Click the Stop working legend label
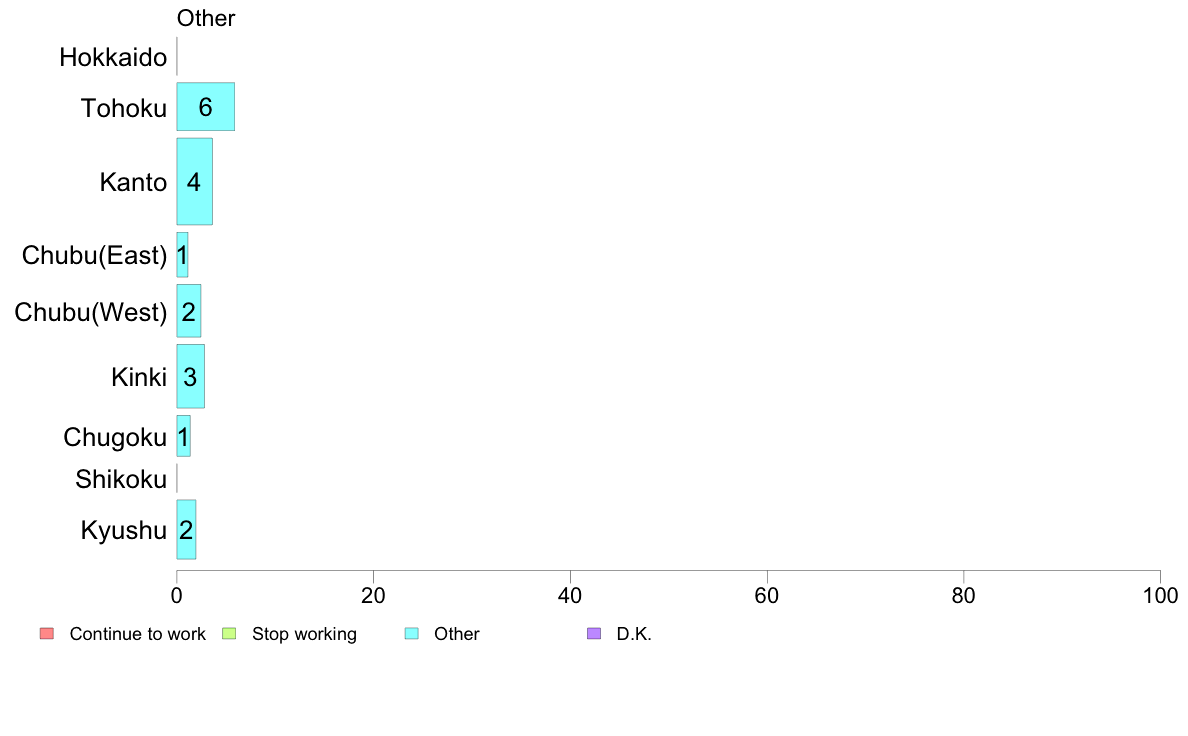This screenshot has height=736, width=1188. [x=305, y=634]
